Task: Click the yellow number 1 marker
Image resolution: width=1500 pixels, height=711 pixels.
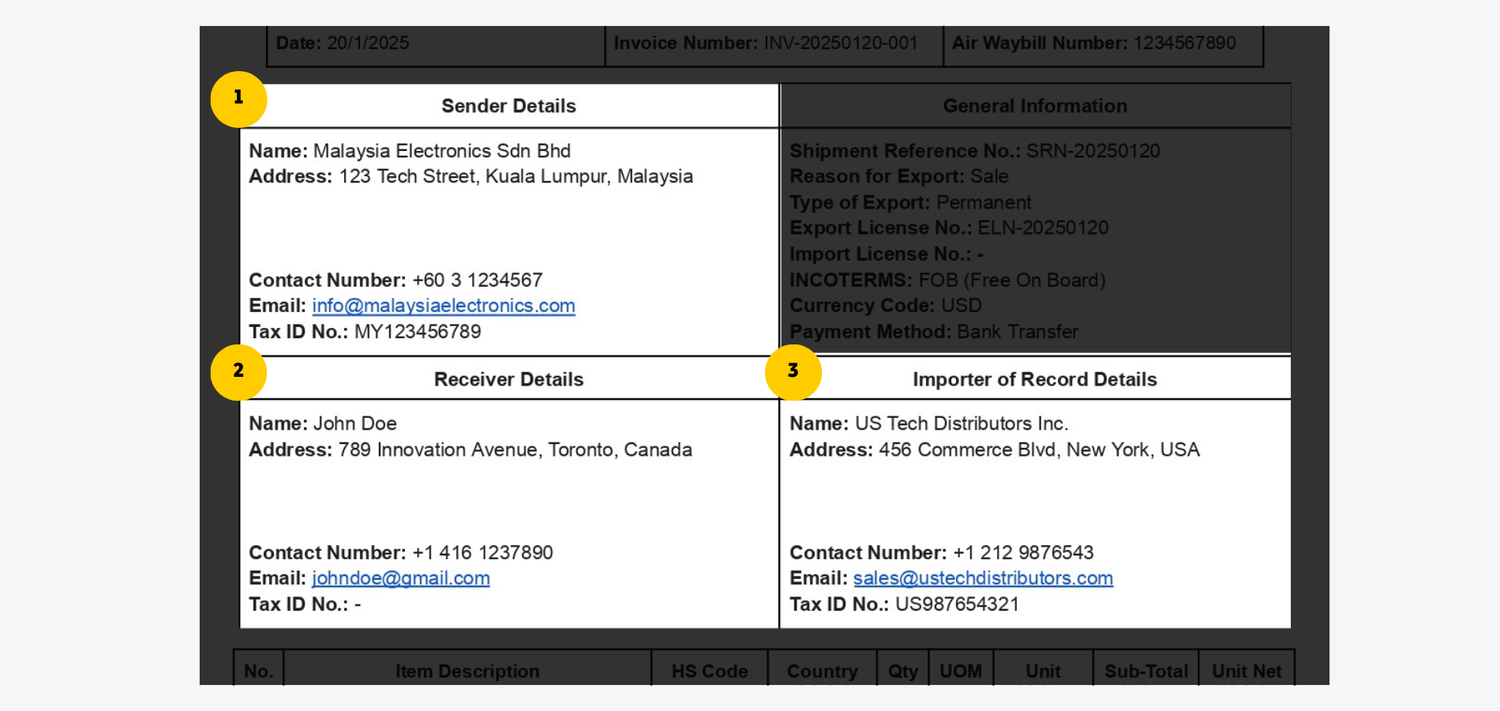Action: tap(238, 99)
